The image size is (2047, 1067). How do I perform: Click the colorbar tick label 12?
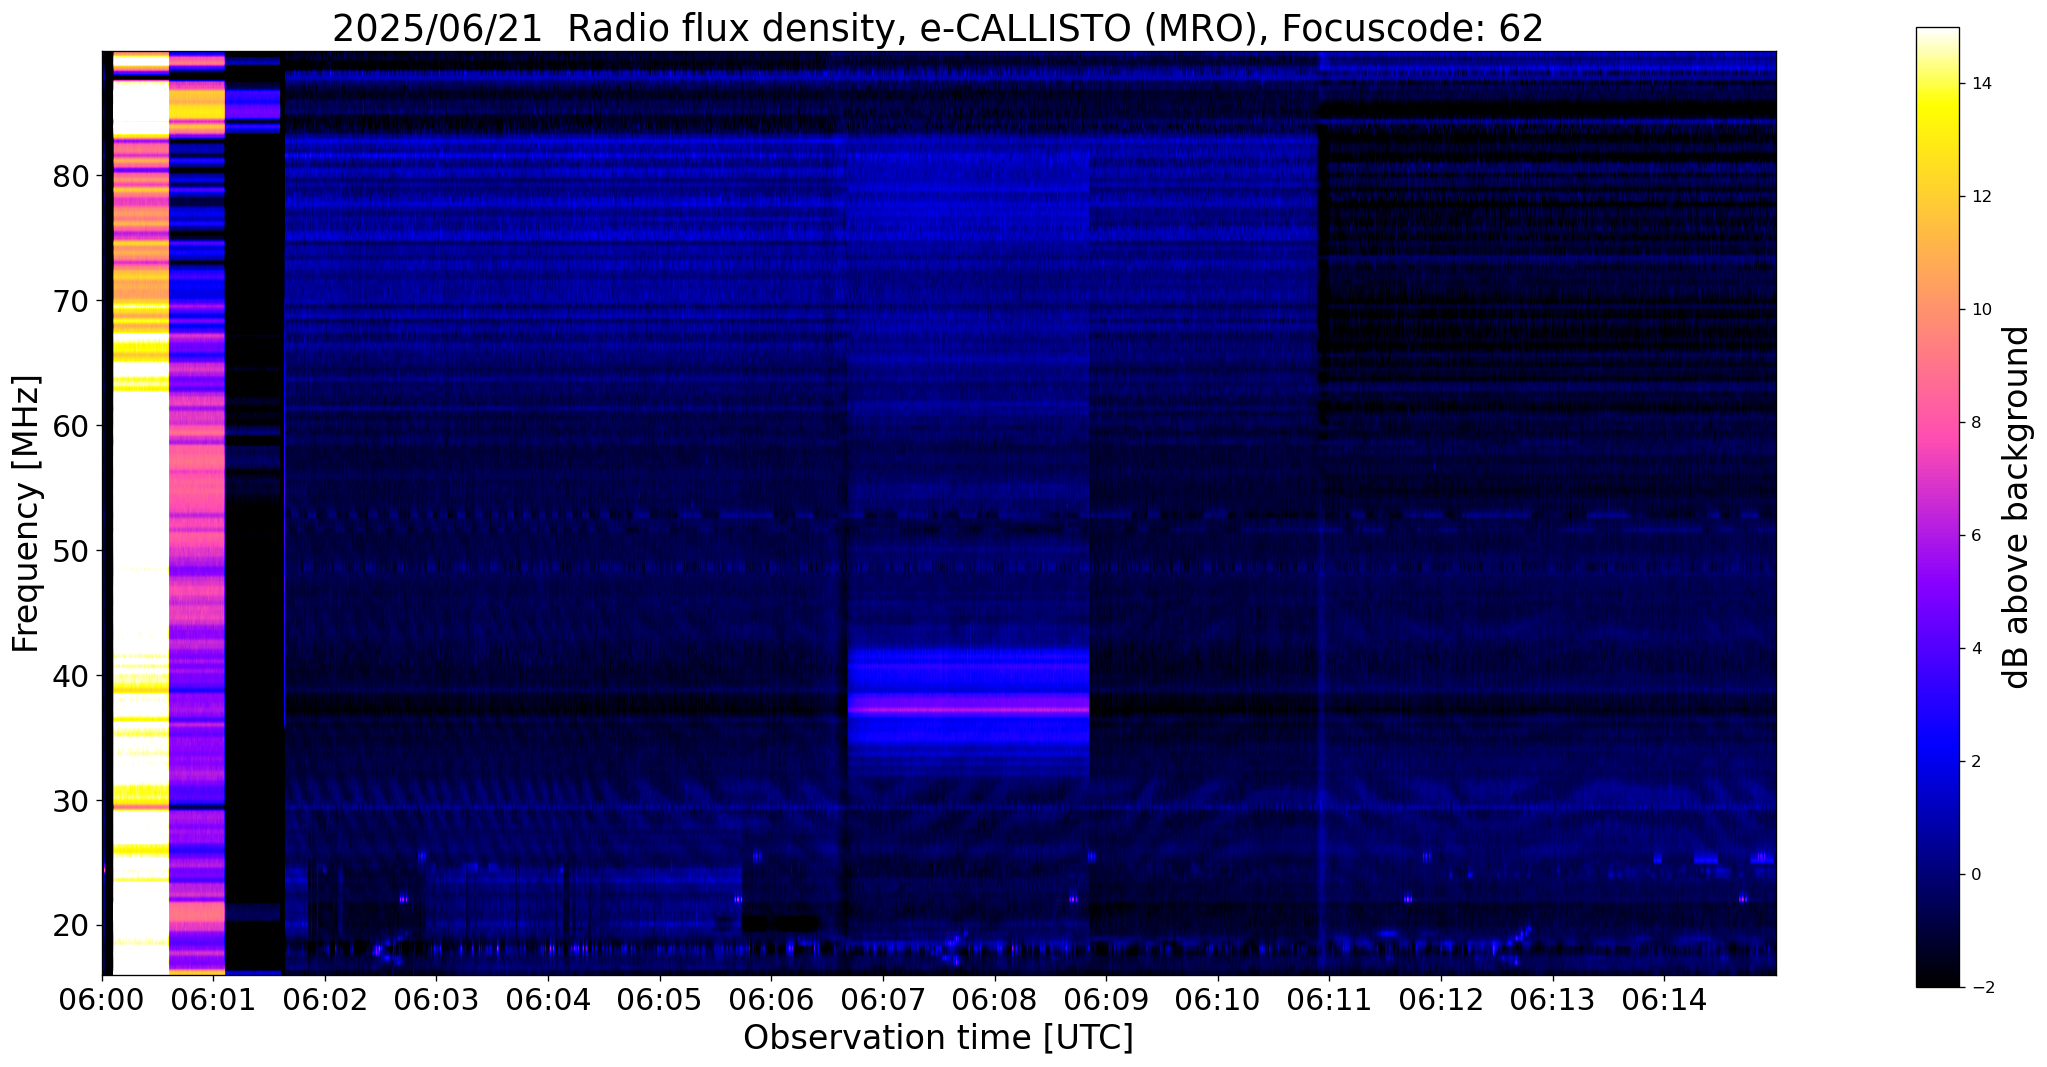tap(1980, 197)
